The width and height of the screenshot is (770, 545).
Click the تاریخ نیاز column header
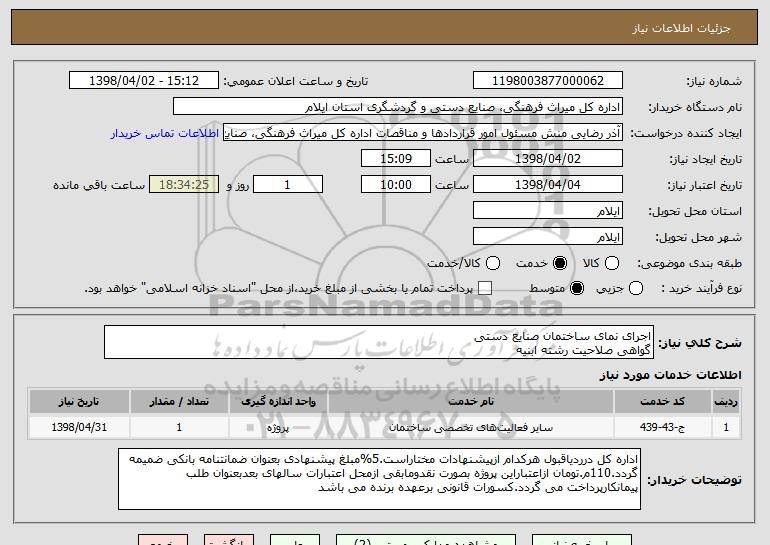[79, 402]
